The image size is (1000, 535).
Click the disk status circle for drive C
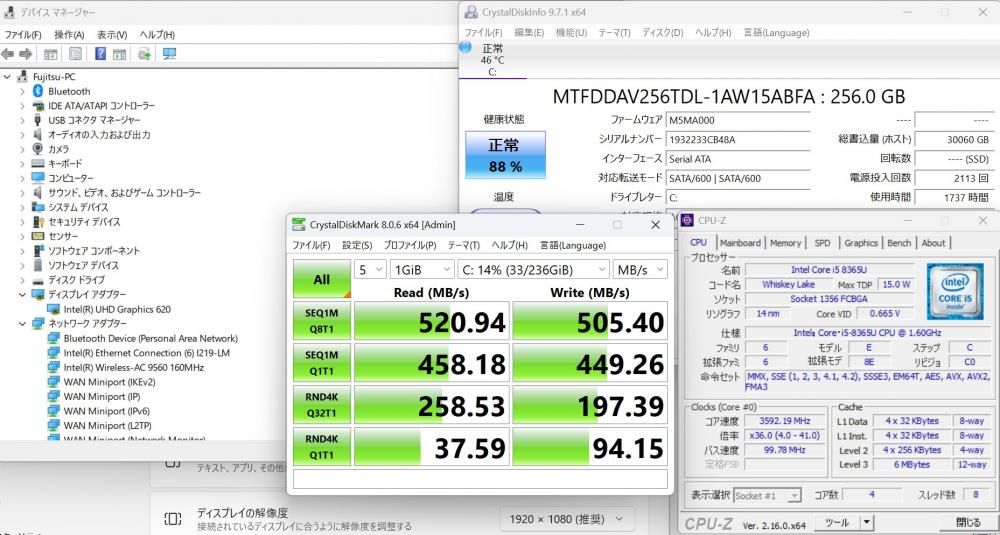click(x=465, y=47)
